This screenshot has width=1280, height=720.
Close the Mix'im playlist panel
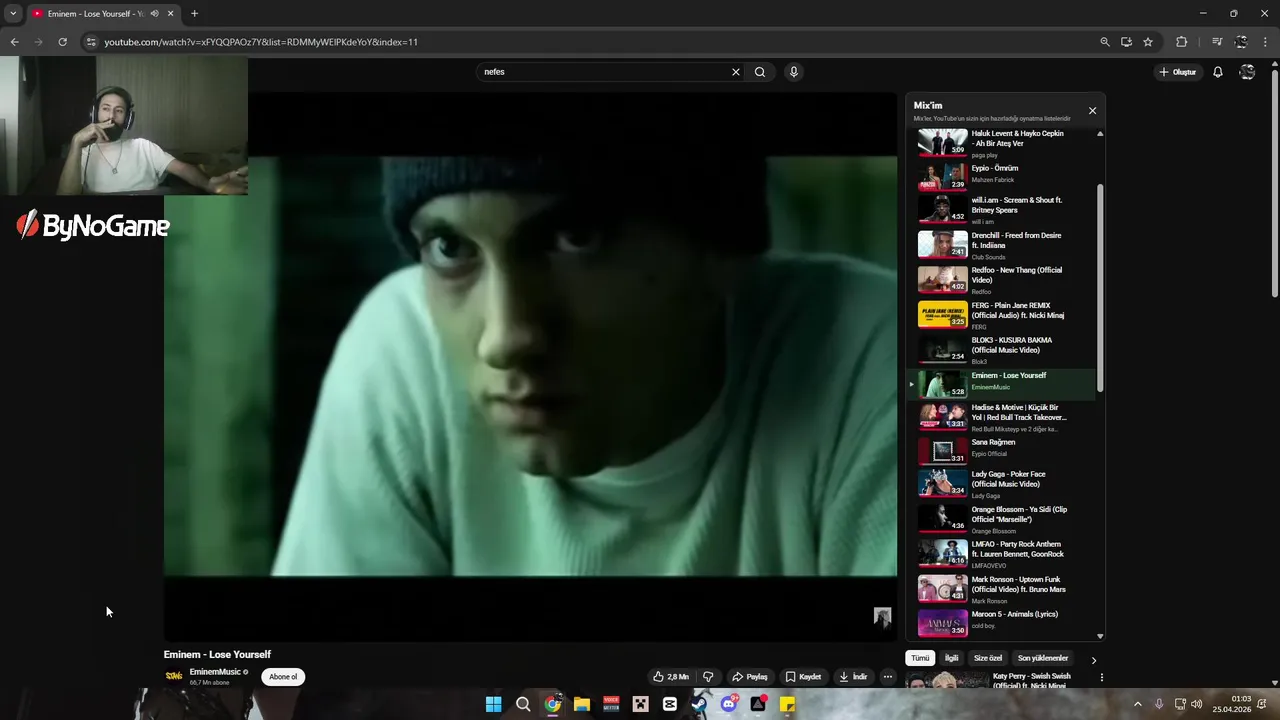pos(1092,111)
